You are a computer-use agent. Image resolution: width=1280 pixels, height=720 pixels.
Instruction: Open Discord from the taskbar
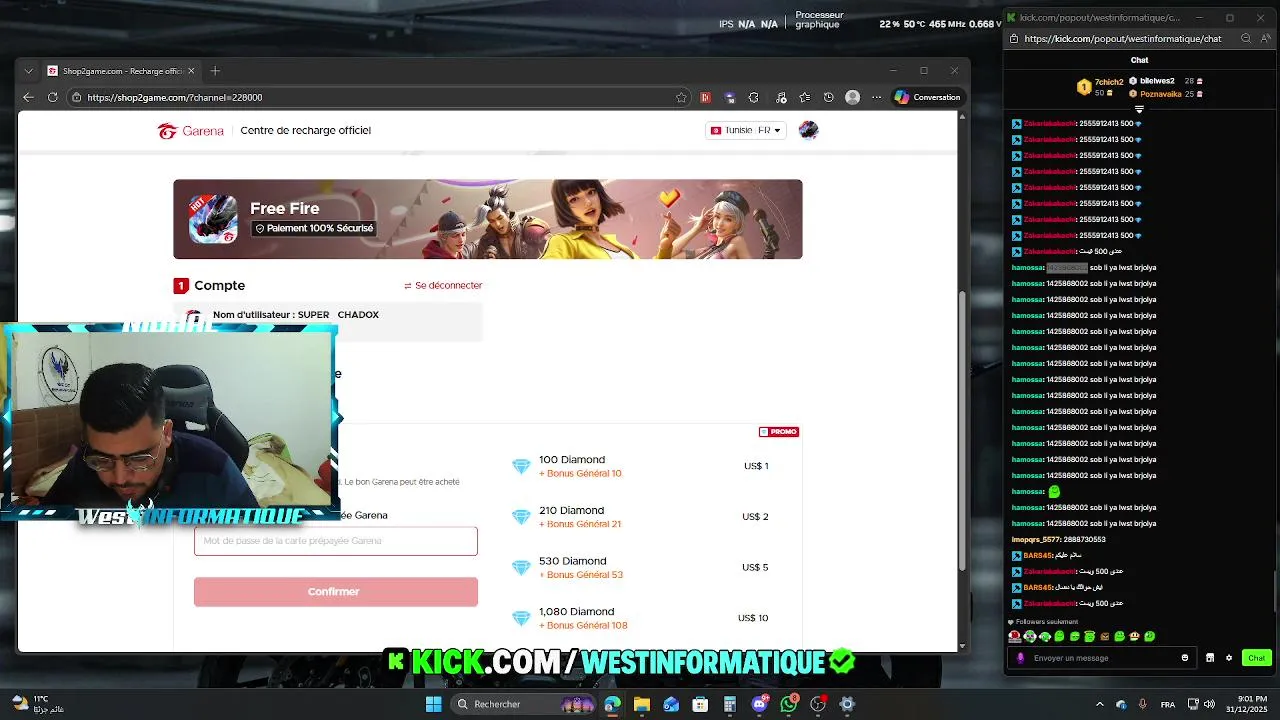759,704
